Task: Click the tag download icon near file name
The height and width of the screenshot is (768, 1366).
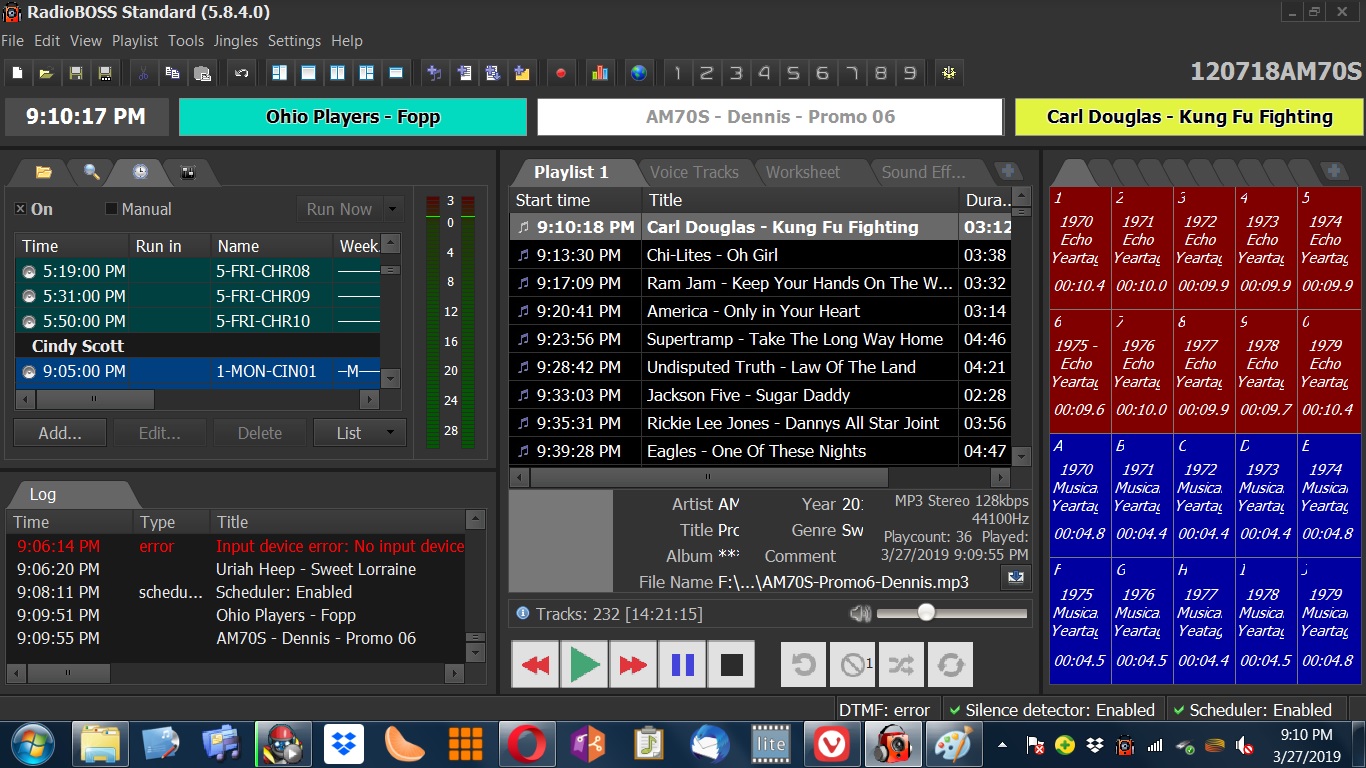Action: coord(1017,577)
